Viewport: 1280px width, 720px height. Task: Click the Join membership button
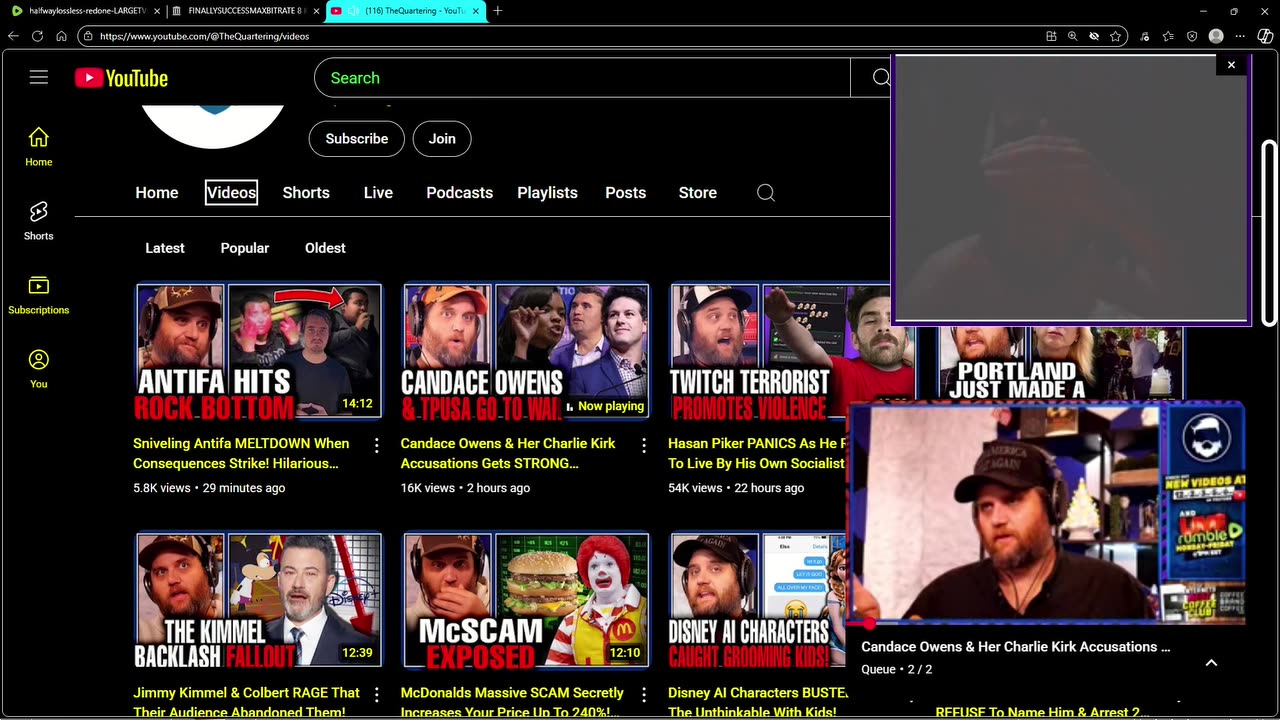click(x=442, y=139)
